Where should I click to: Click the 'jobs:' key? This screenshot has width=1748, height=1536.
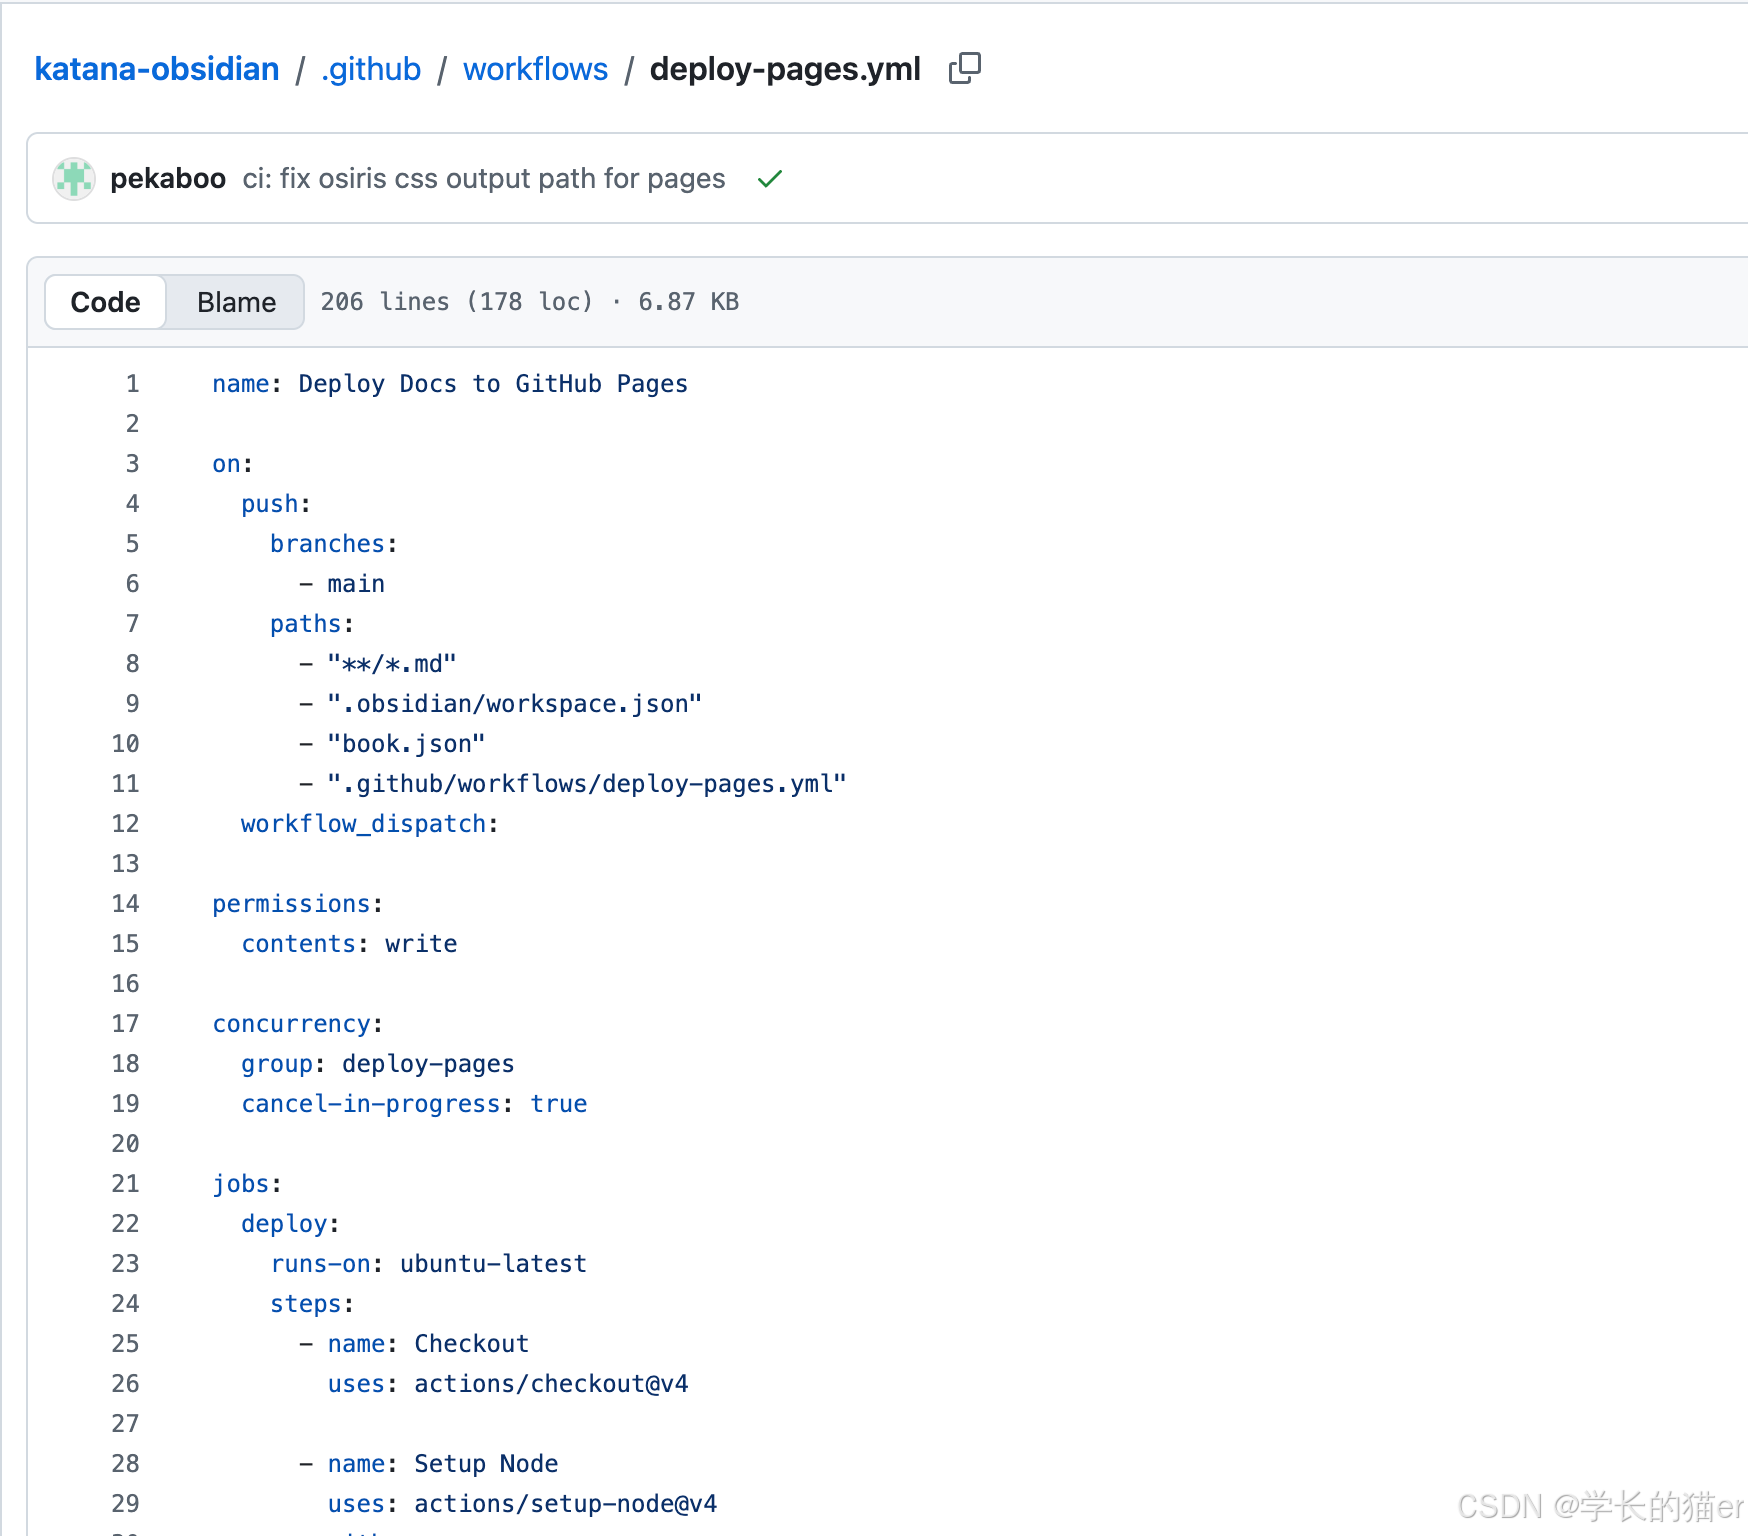(247, 1184)
